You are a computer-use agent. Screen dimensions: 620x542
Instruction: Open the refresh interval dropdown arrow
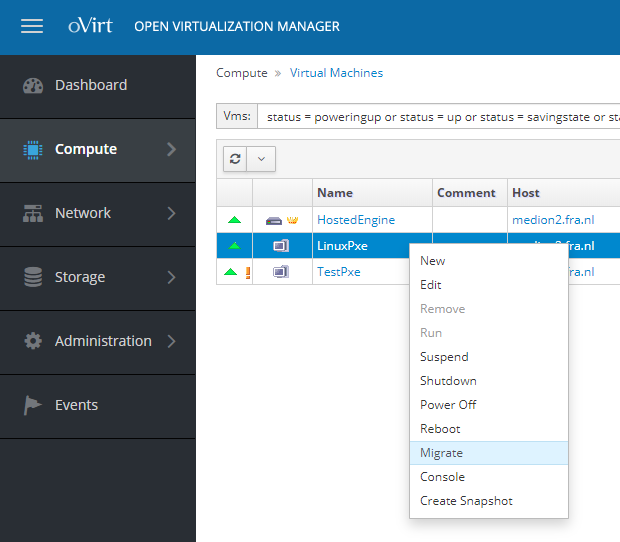(x=261, y=158)
